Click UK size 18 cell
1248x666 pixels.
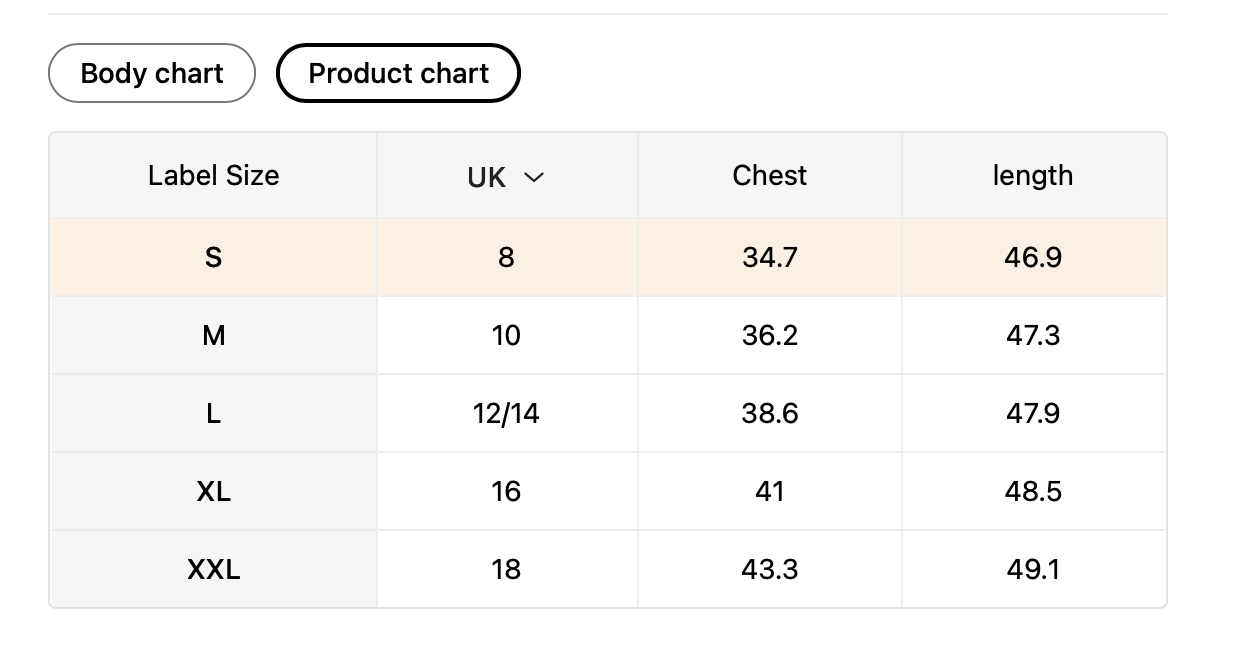point(506,570)
